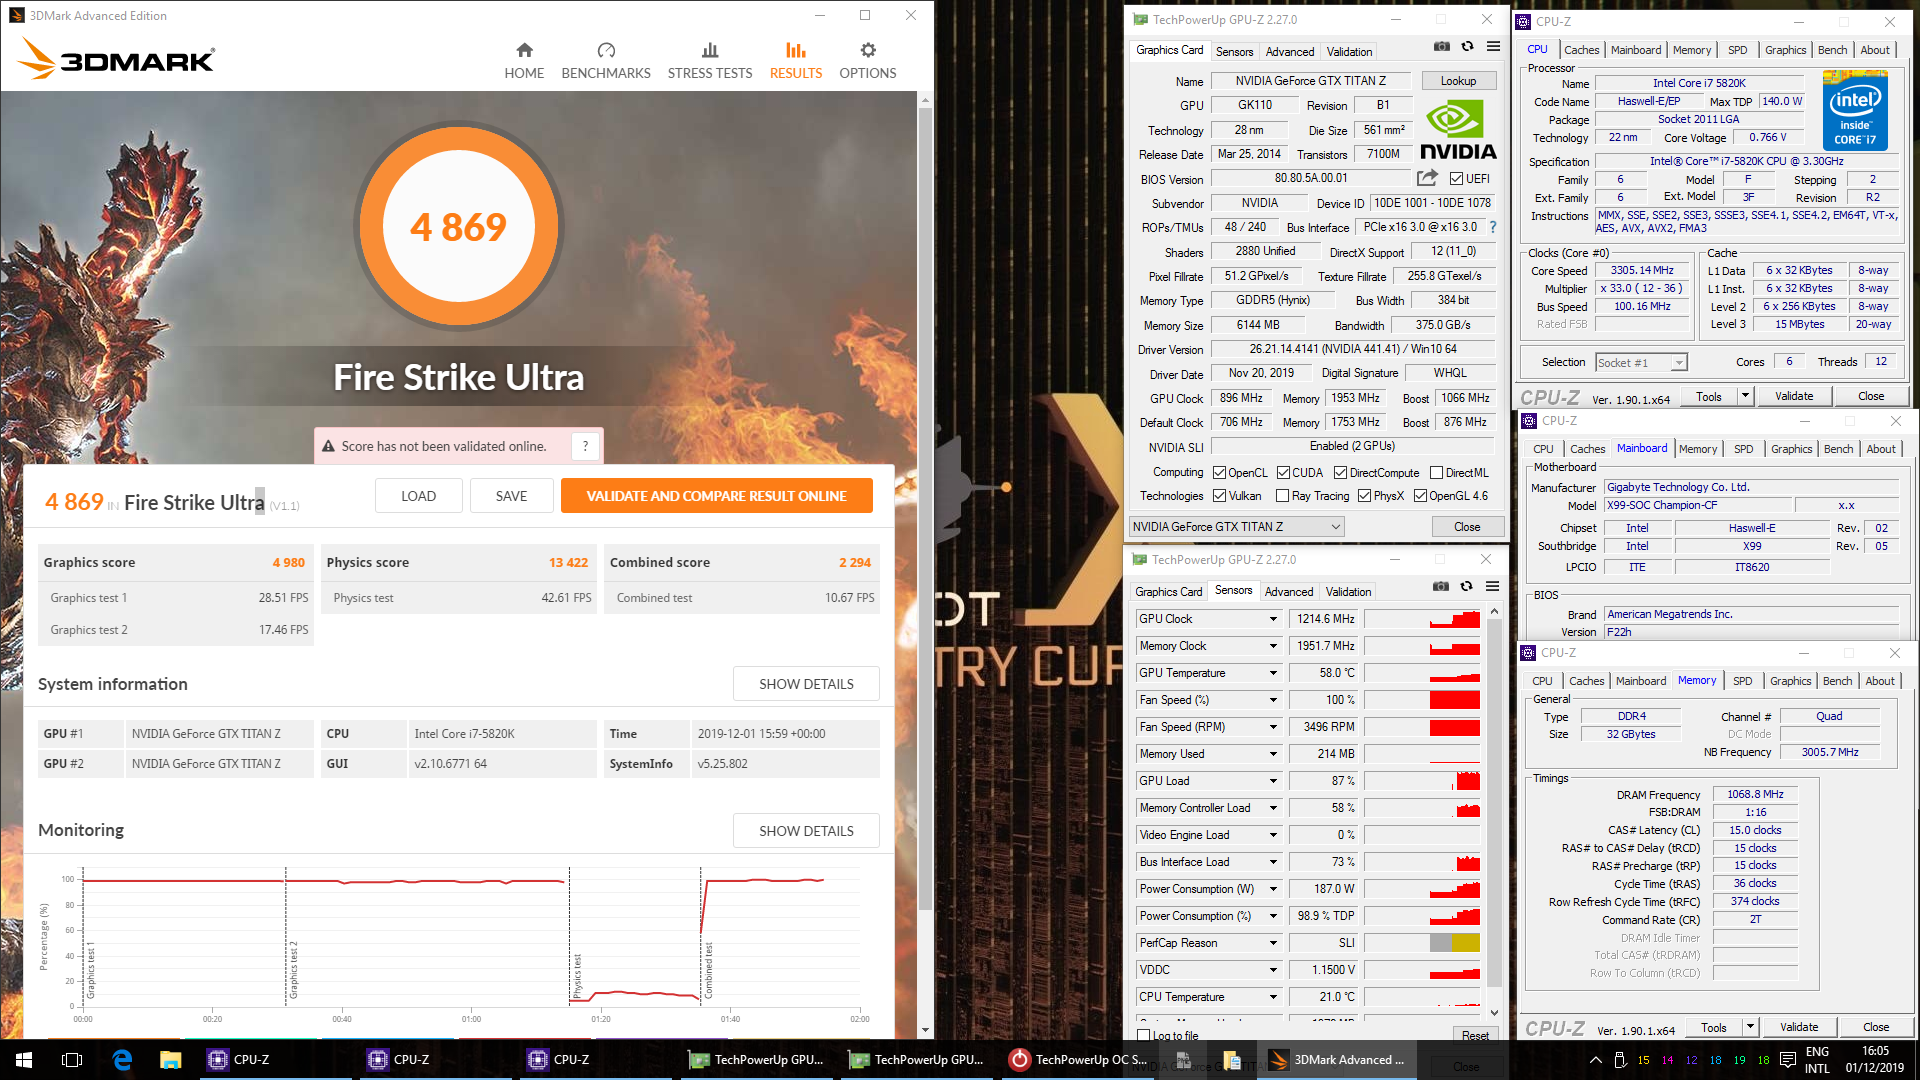Open the Caches tab in CPU-Z CPU window

coord(1581,50)
